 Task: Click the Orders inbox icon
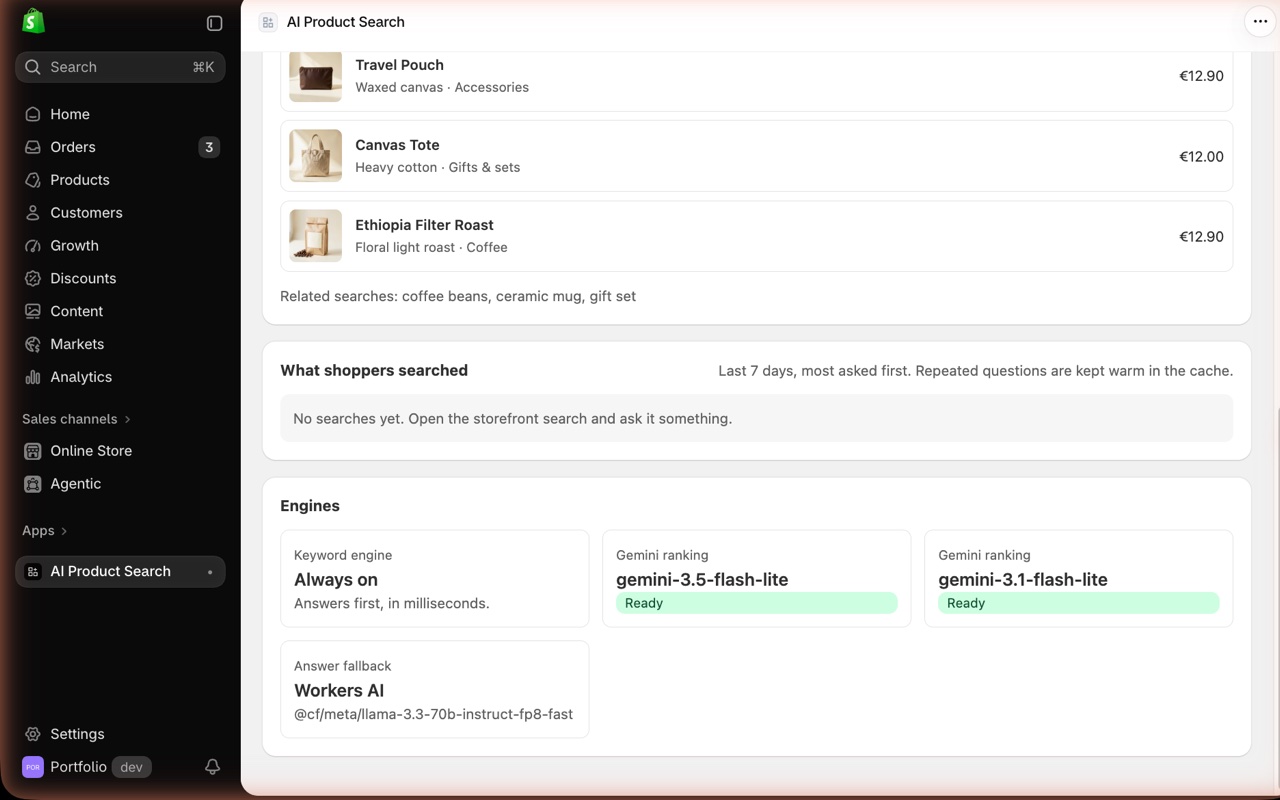(x=33, y=147)
